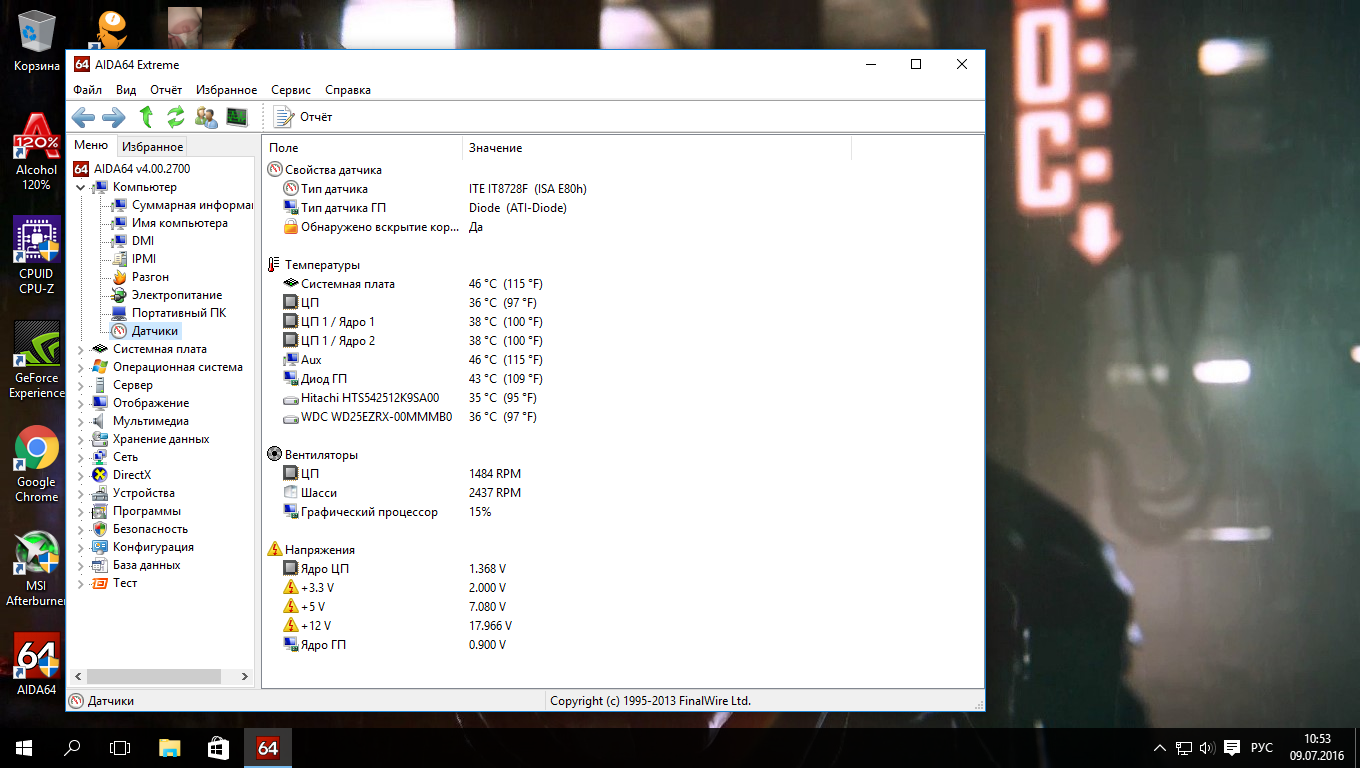Select IPMI tree item

click(x=134, y=259)
